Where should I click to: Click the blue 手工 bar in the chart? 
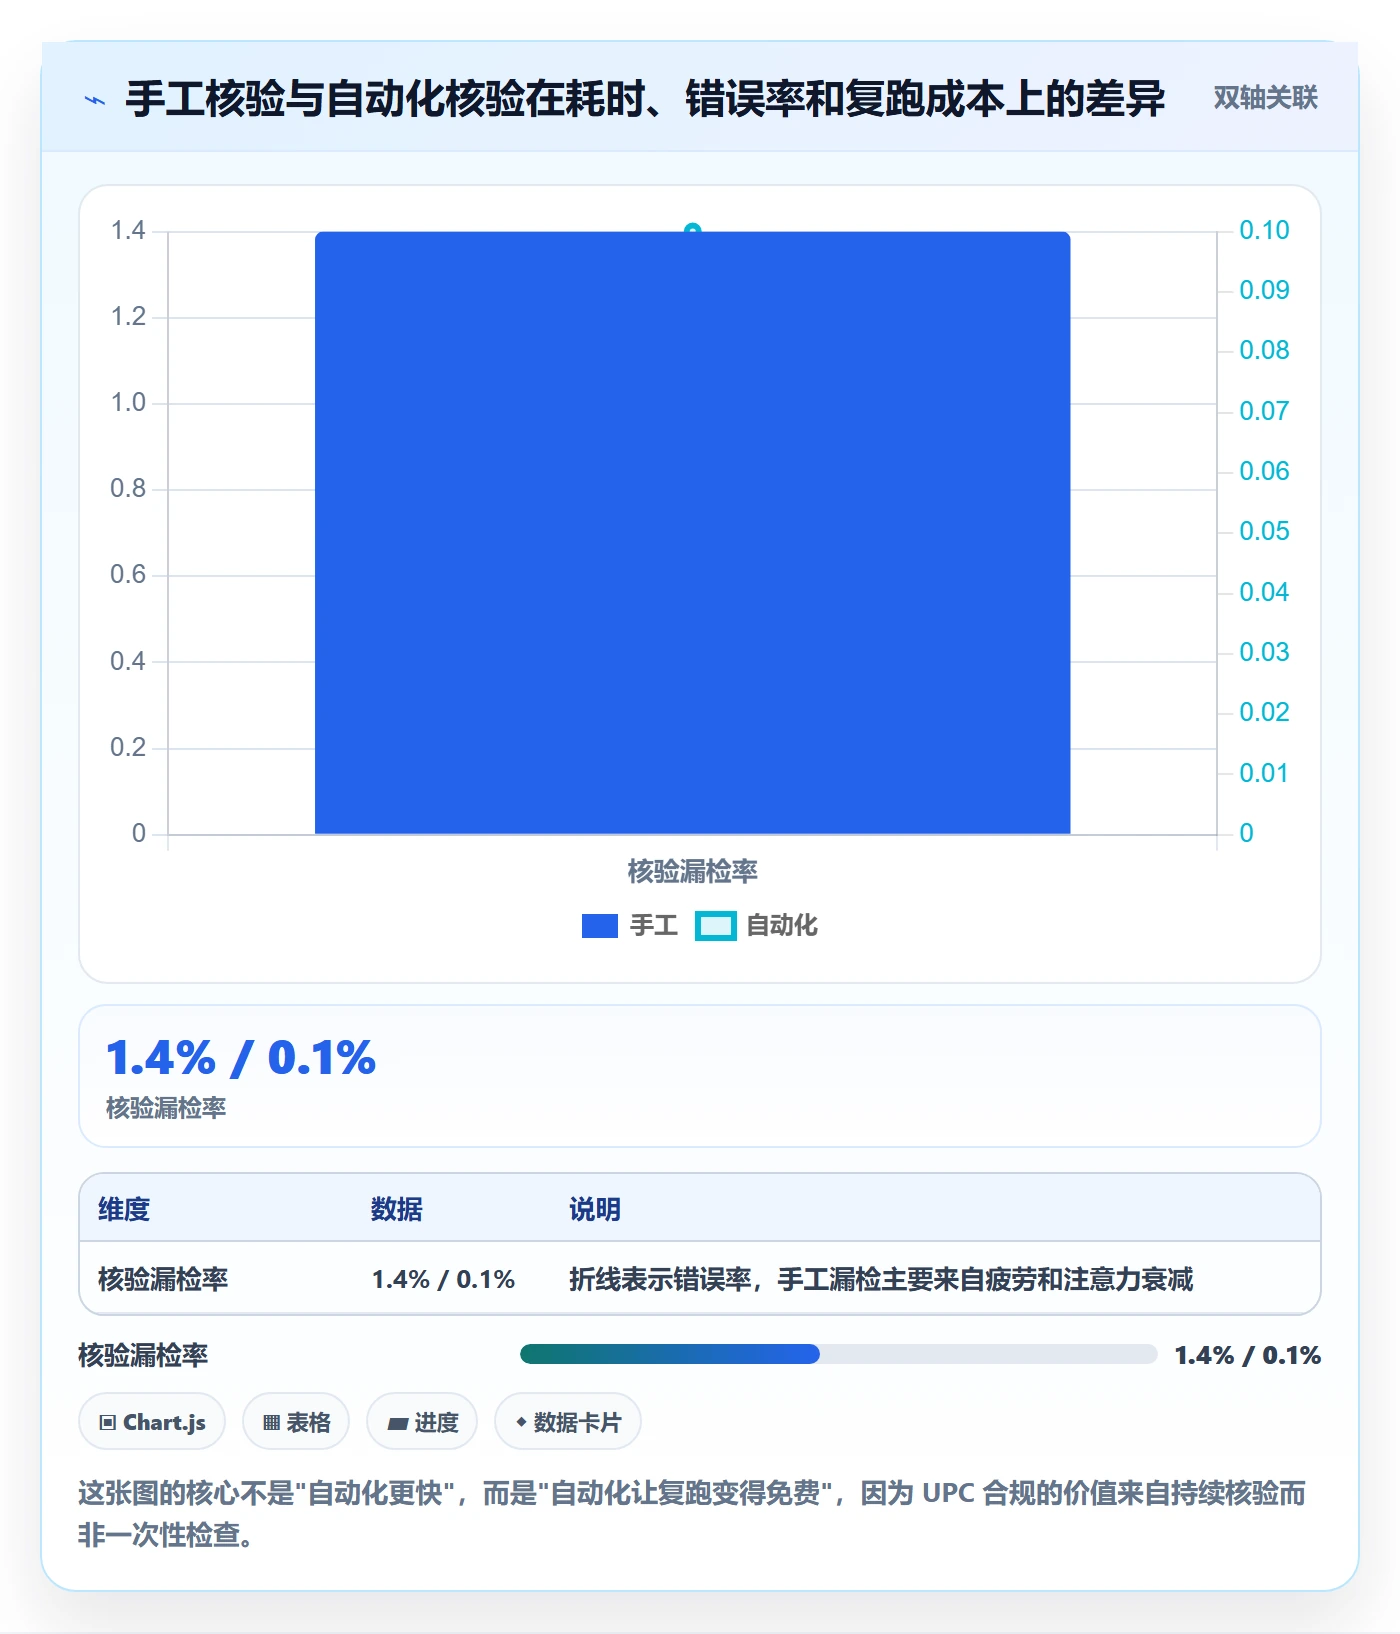[693, 533]
